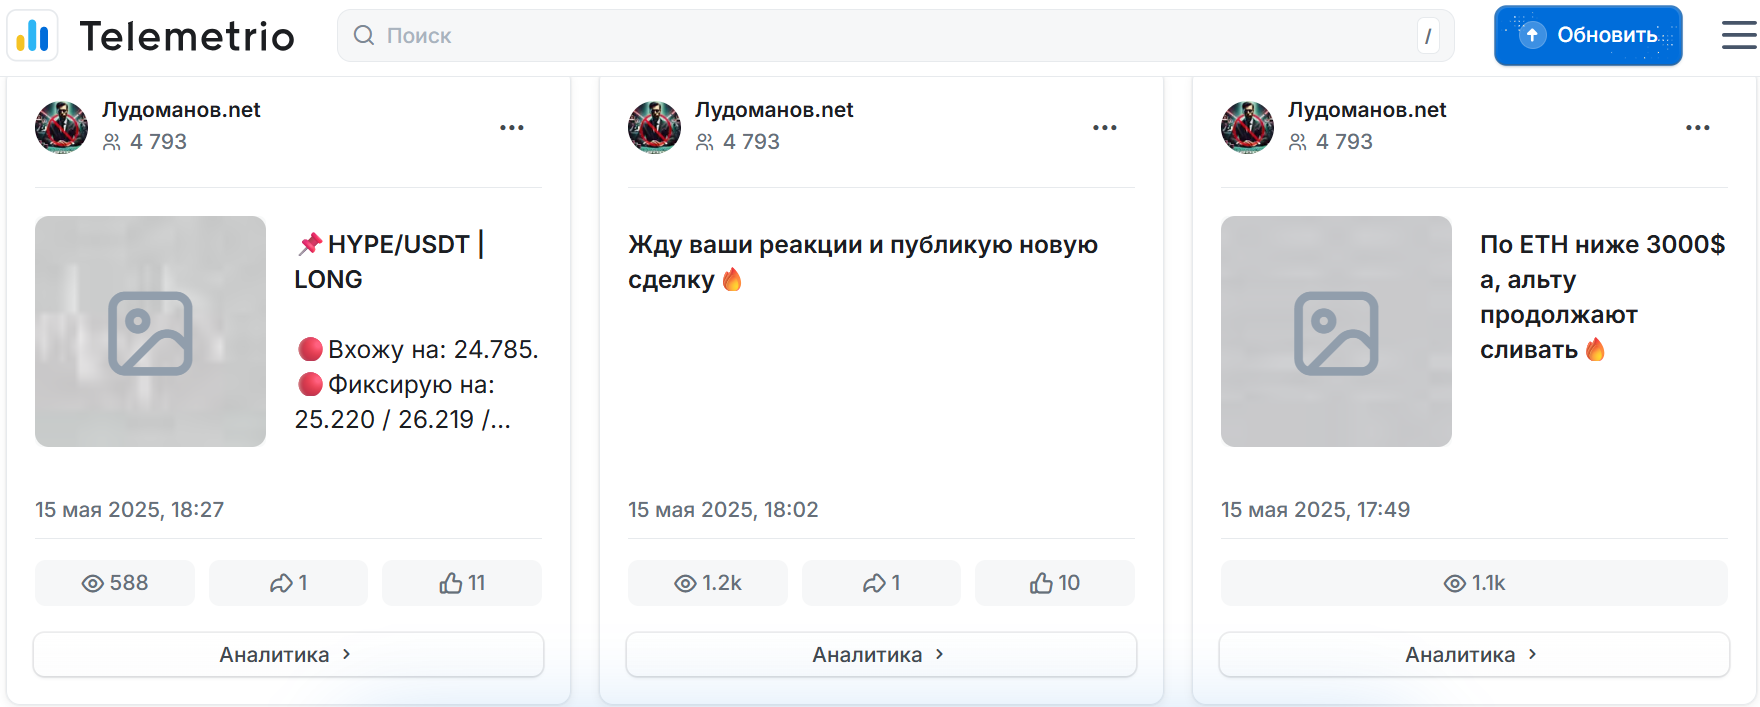Screen dimensions: 1760x707
Task: Open image thumbnail of HYPE/USDT post
Action: [150, 331]
